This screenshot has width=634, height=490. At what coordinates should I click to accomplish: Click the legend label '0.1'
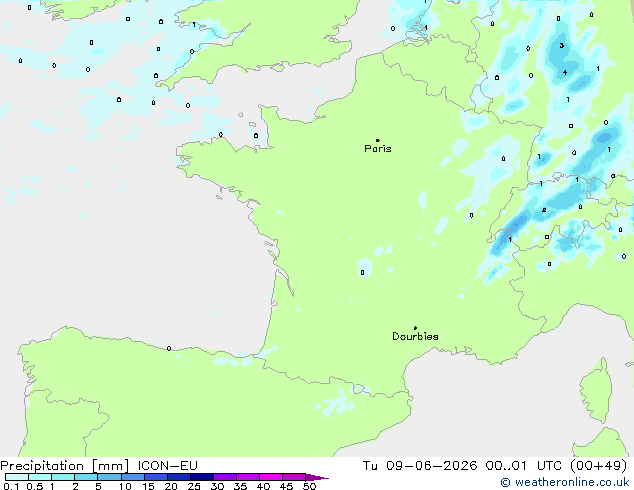(x=11, y=486)
